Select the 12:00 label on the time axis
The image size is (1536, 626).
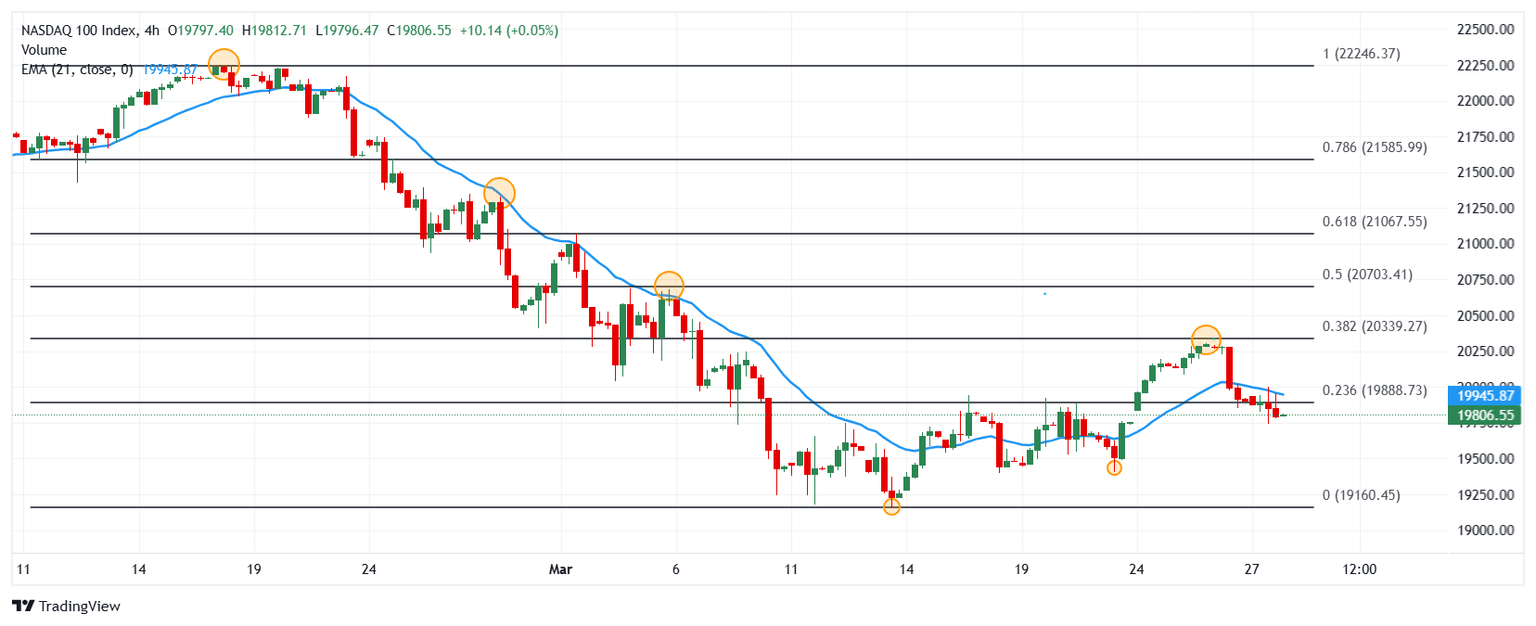click(1360, 570)
